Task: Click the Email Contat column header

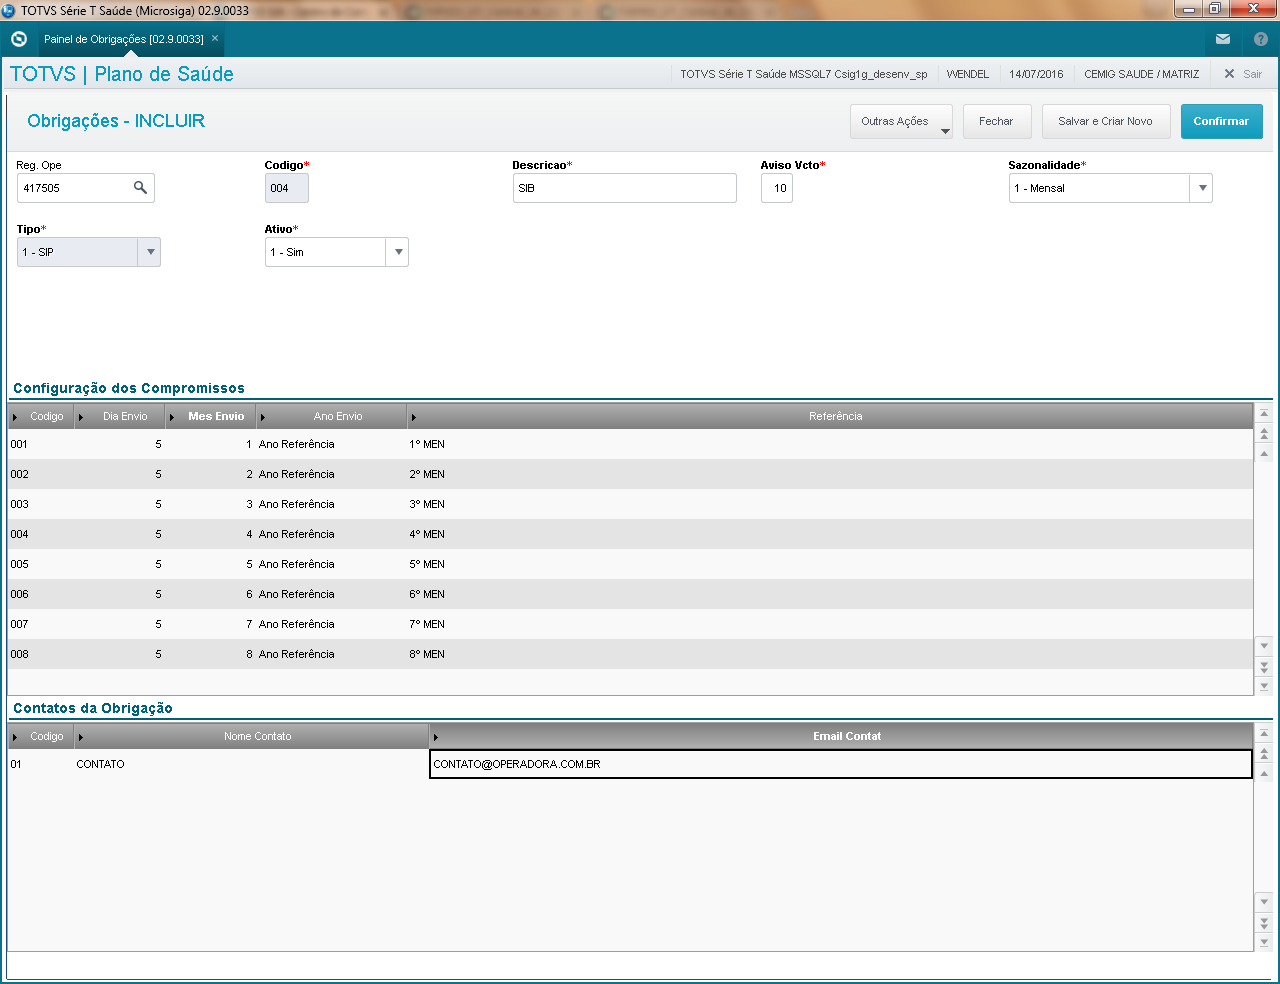Action: coord(842,736)
